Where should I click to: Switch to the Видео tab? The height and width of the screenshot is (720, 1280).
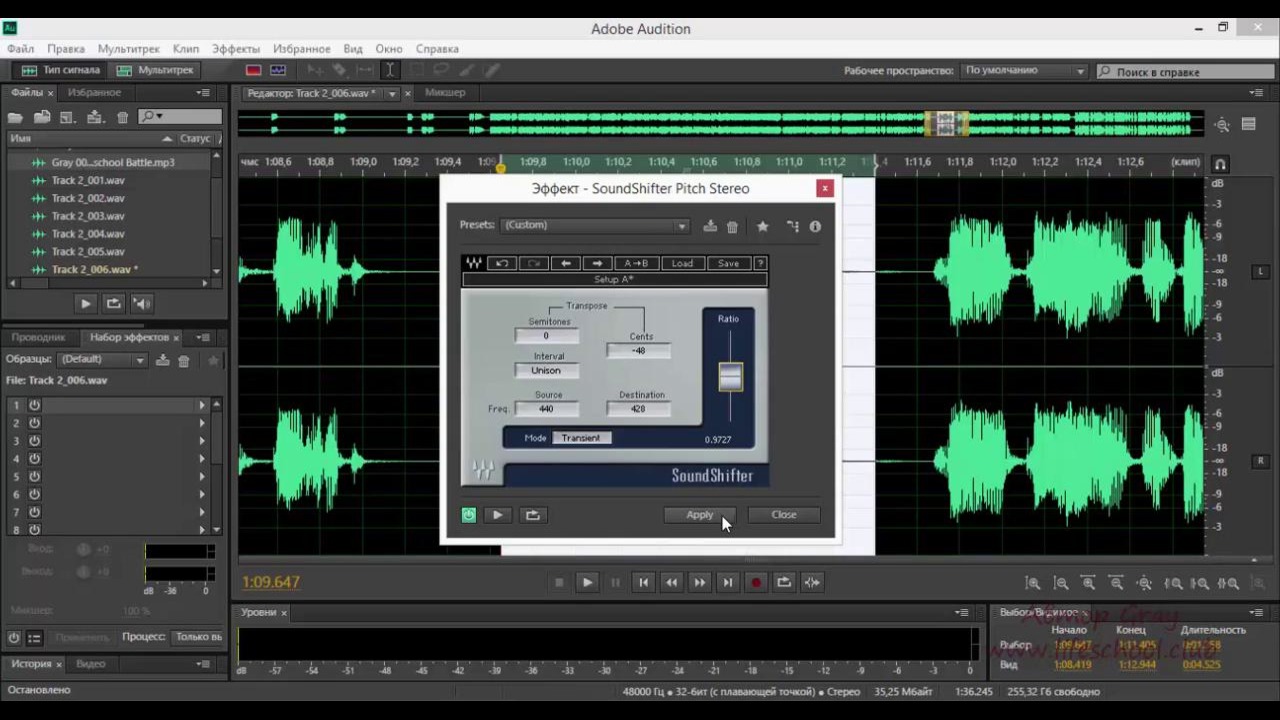pos(90,664)
